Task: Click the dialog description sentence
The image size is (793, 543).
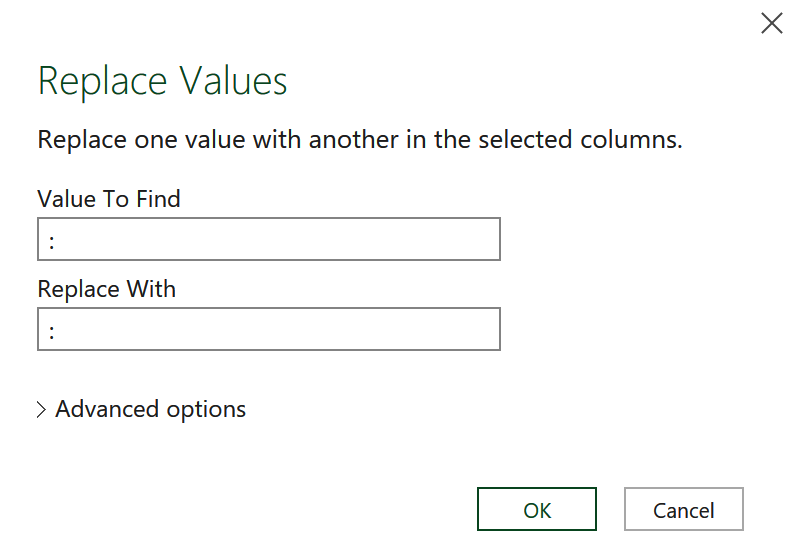Action: pyautogui.click(x=359, y=139)
